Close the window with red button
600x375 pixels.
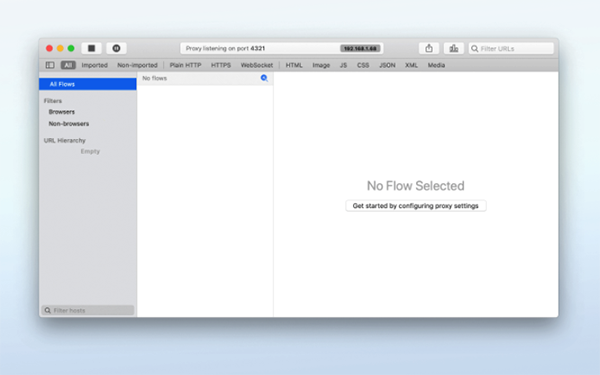pyautogui.click(x=49, y=48)
